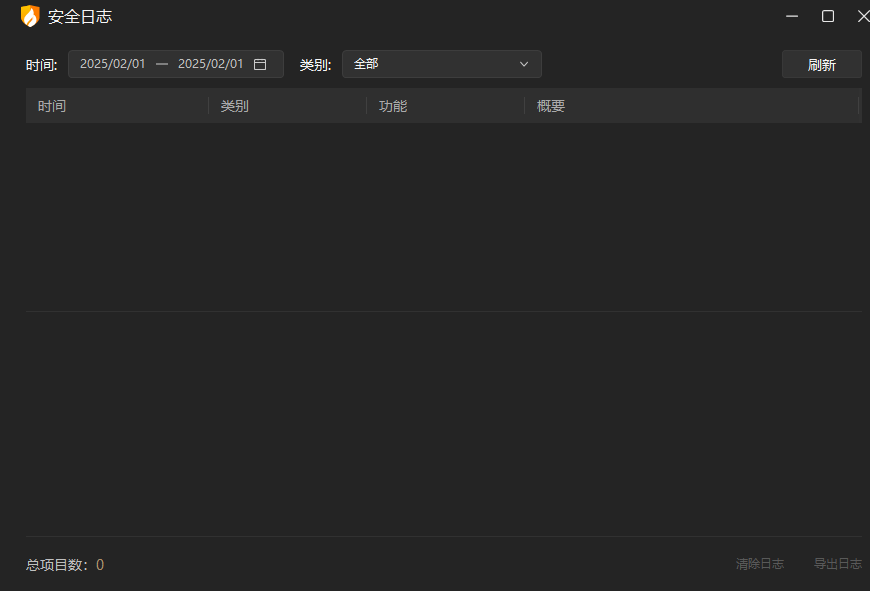Click the 总项目数 count label
The image size is (870, 591).
coord(65,565)
